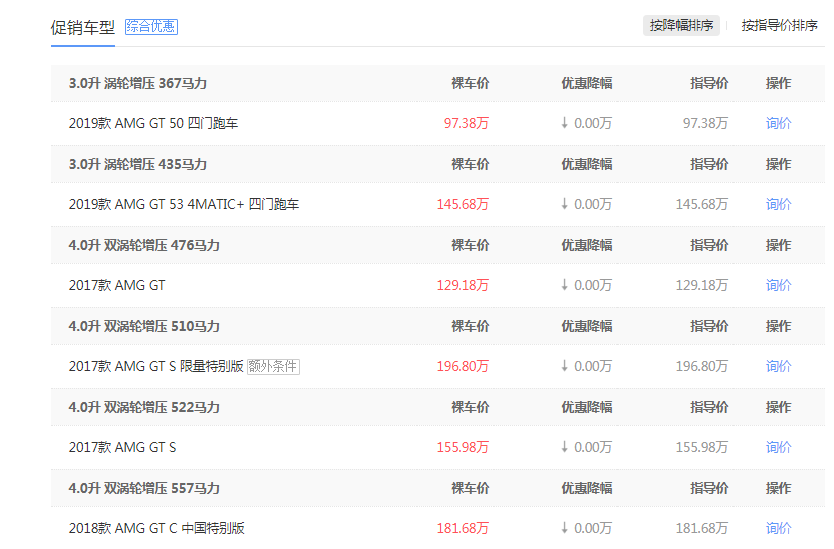834x549 pixels.
Task: Click gray guide price 129.18万
Action: coord(702,285)
